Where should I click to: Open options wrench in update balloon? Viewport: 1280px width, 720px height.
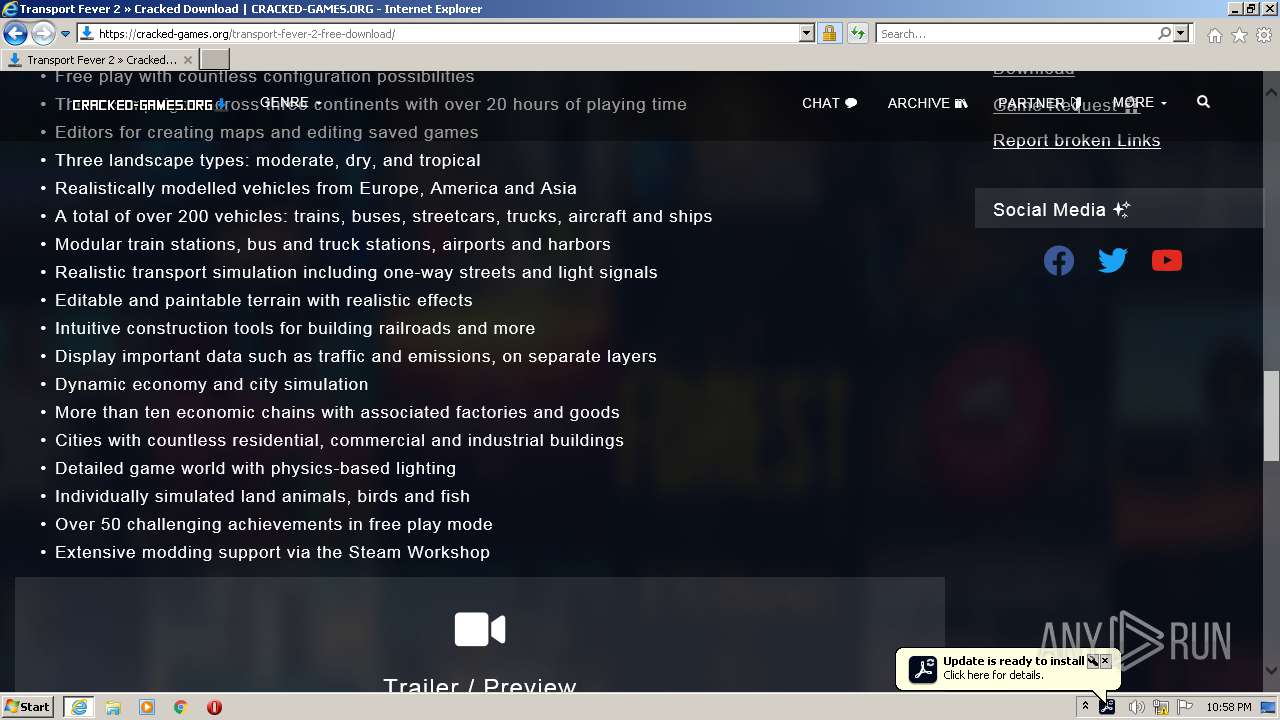click(x=1092, y=661)
